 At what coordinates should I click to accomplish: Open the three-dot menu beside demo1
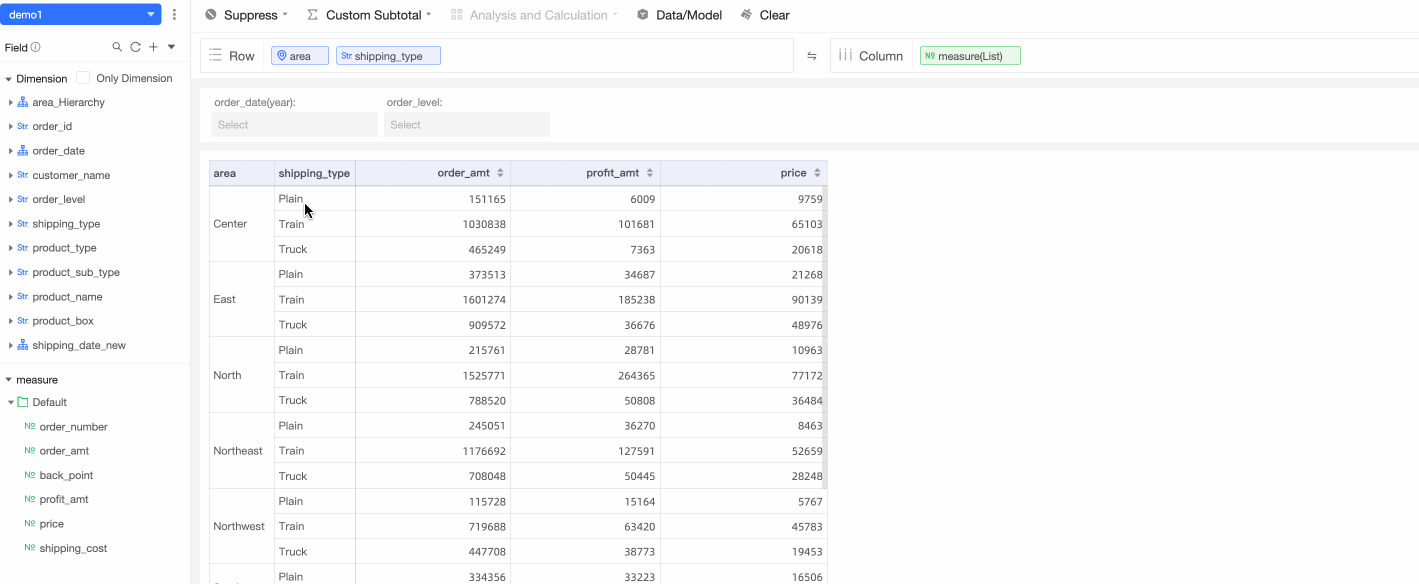pyautogui.click(x=175, y=15)
